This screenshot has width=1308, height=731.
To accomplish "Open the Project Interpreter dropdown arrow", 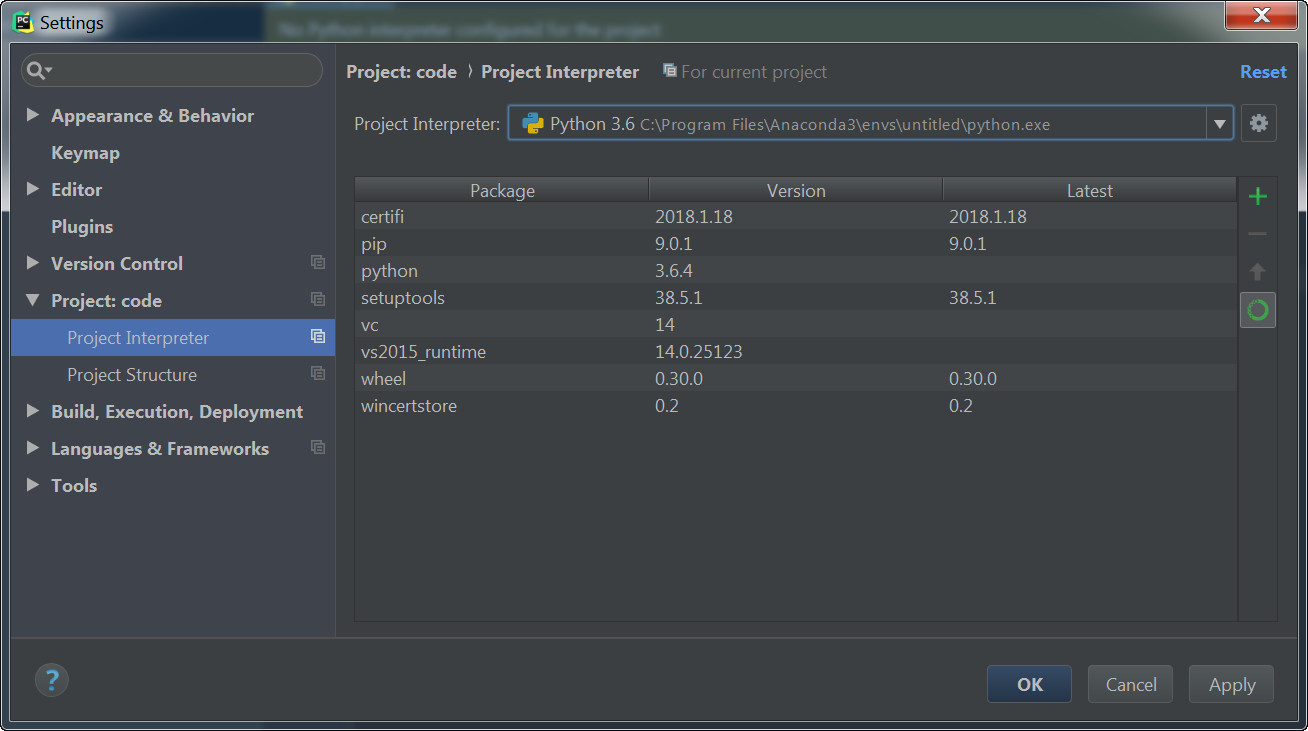I will [1219, 125].
